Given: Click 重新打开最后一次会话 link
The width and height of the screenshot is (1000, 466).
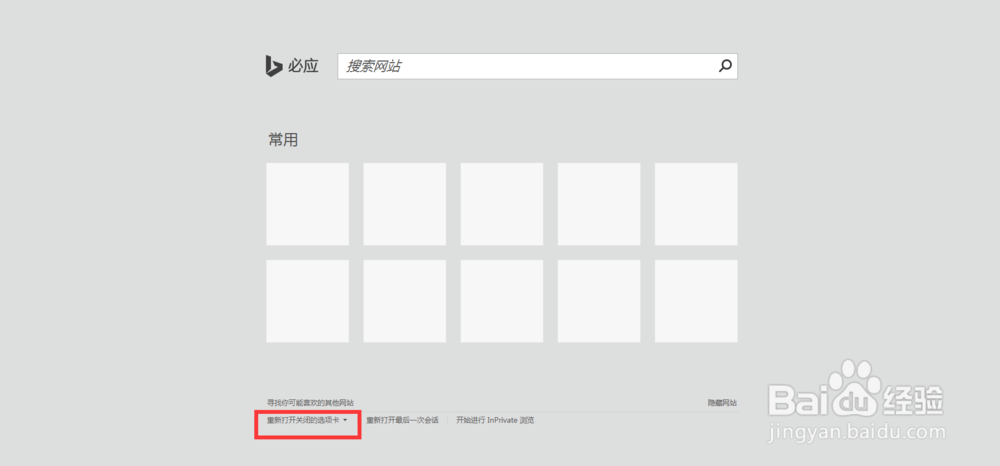Looking at the screenshot, I should click(x=402, y=421).
